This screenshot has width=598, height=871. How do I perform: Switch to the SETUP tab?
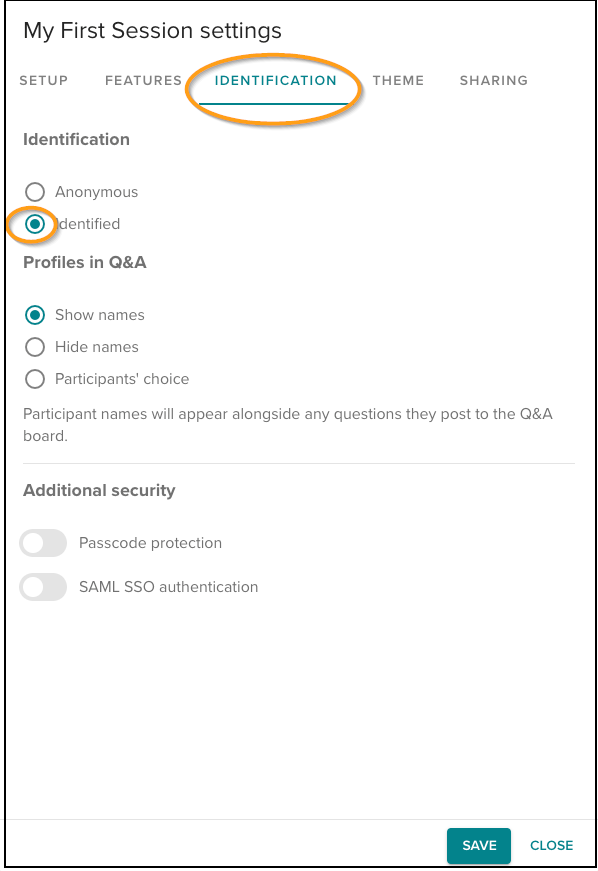pos(43,80)
